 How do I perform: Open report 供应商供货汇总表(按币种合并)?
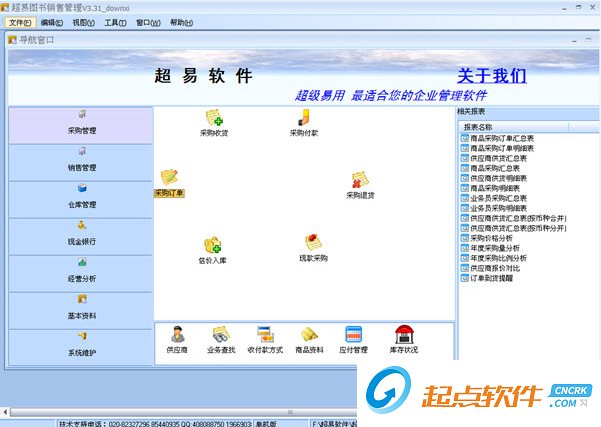514,218
